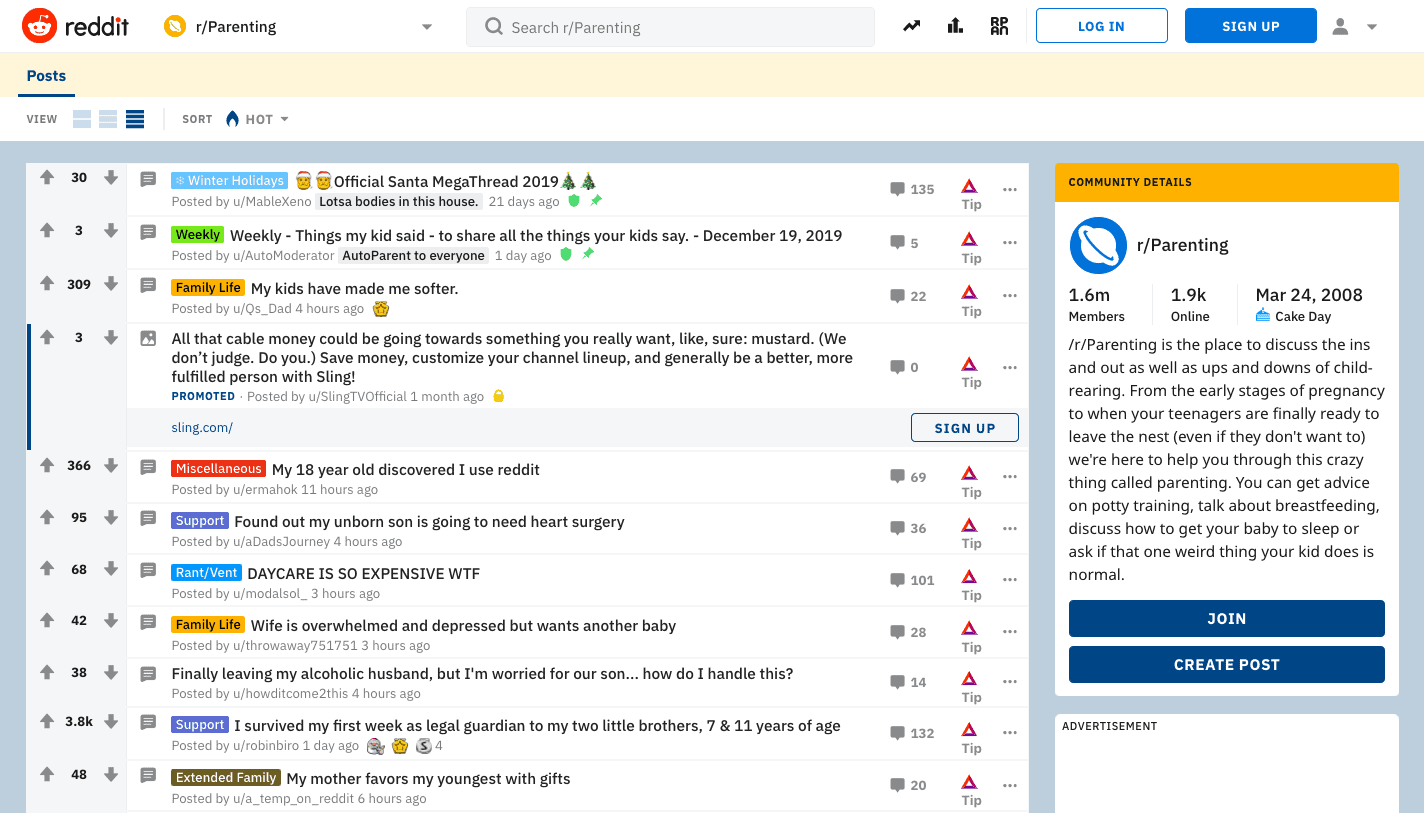Open 28 comments on Wife overwhelmed post
Image resolution: width=1424 pixels, height=813 pixels.
click(x=908, y=632)
